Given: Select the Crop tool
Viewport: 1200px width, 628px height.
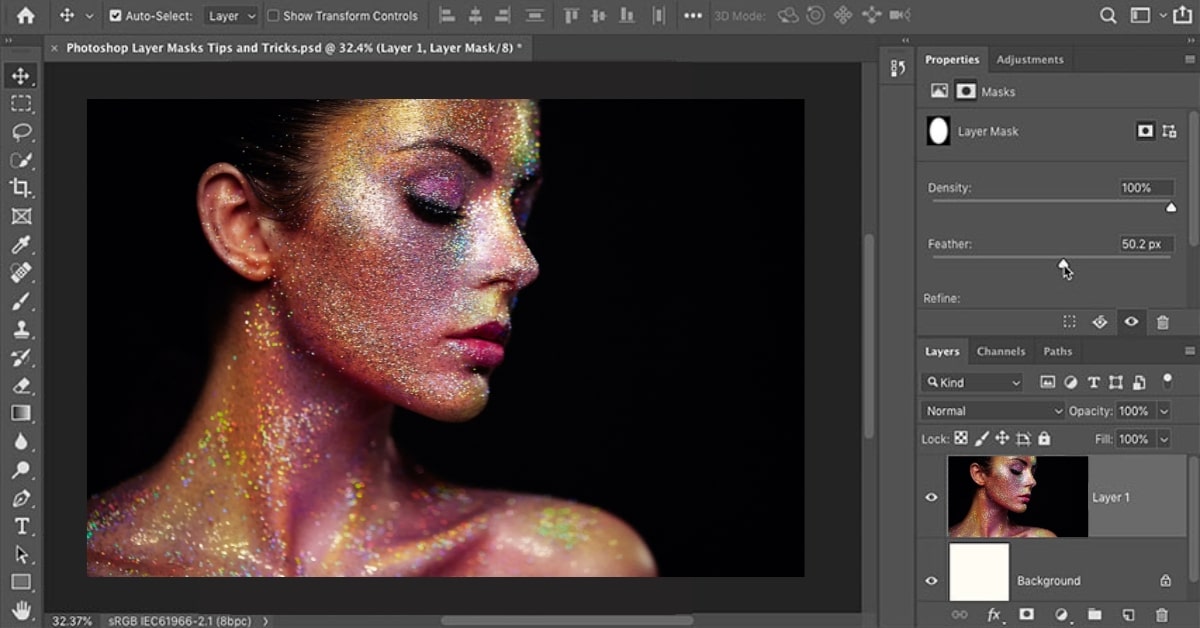Looking at the screenshot, I should pyautogui.click(x=21, y=187).
